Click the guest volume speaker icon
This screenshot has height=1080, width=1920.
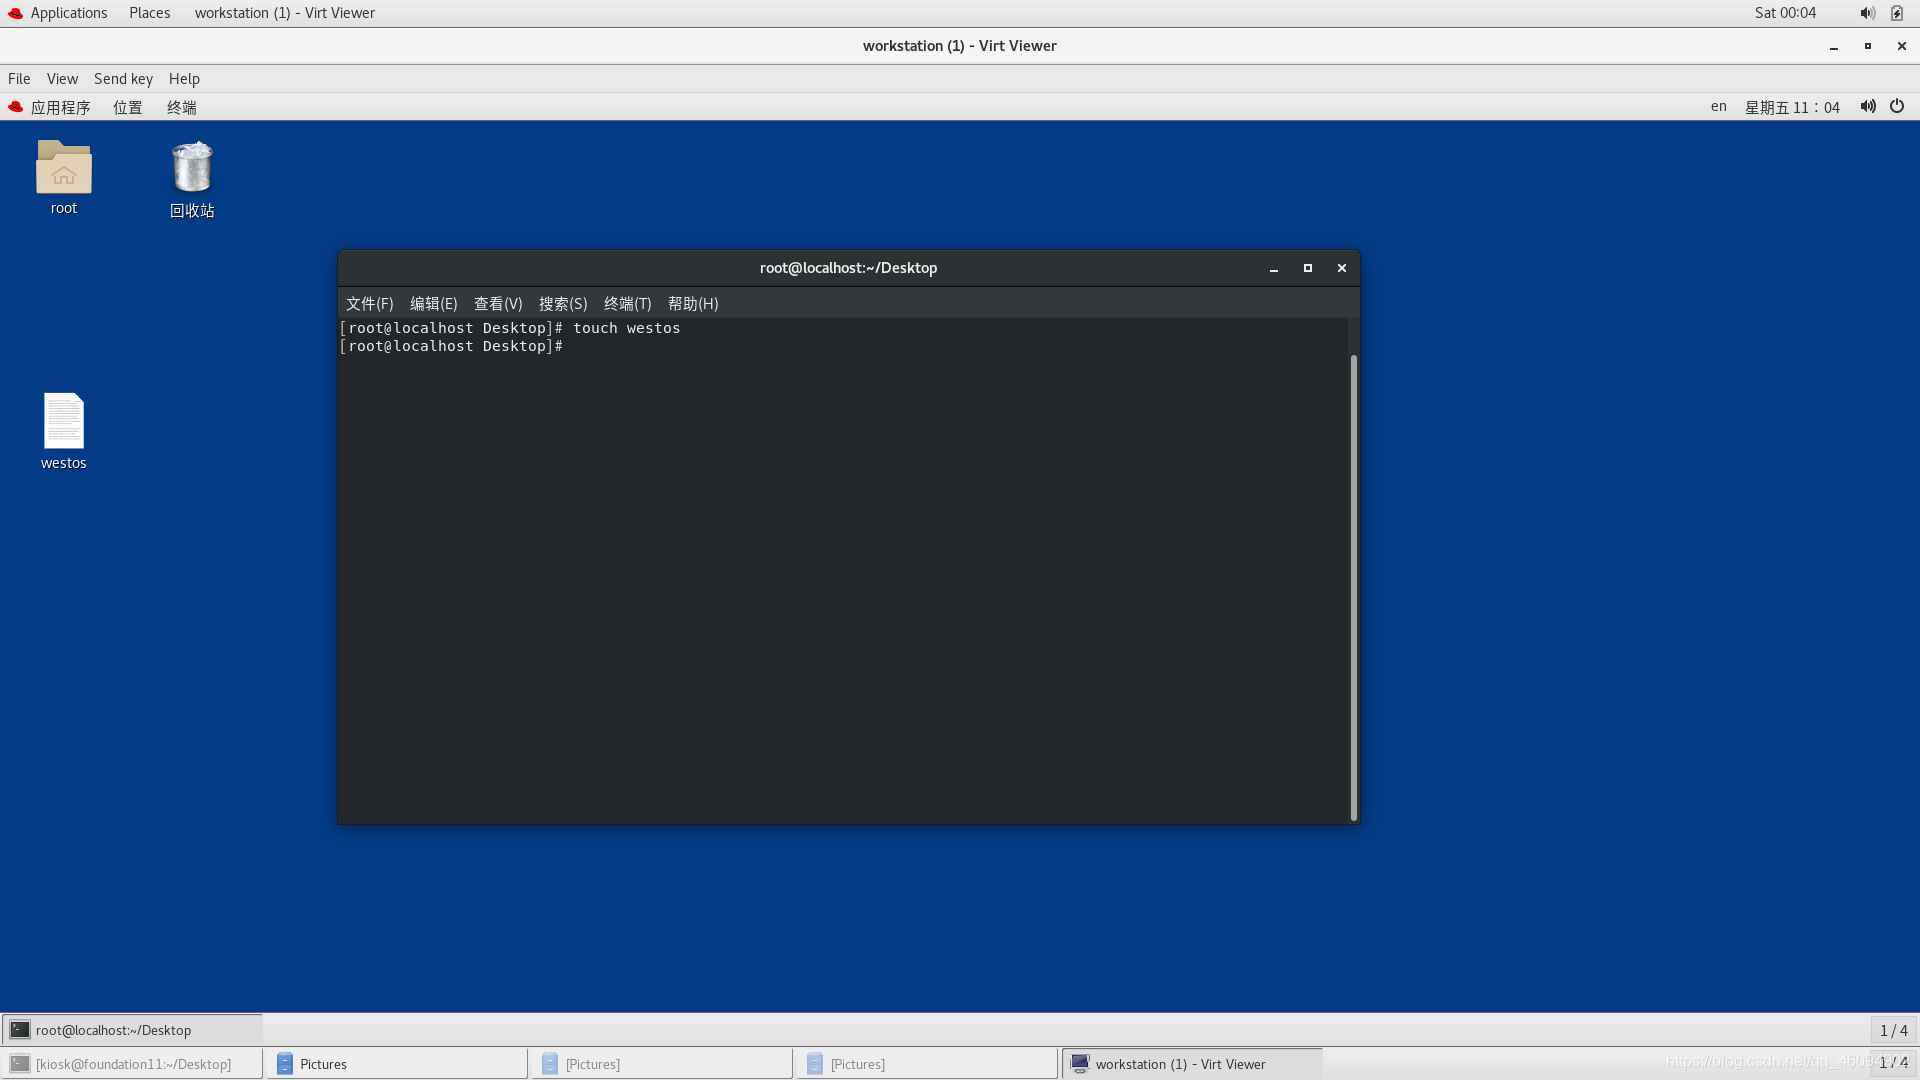tap(1867, 106)
